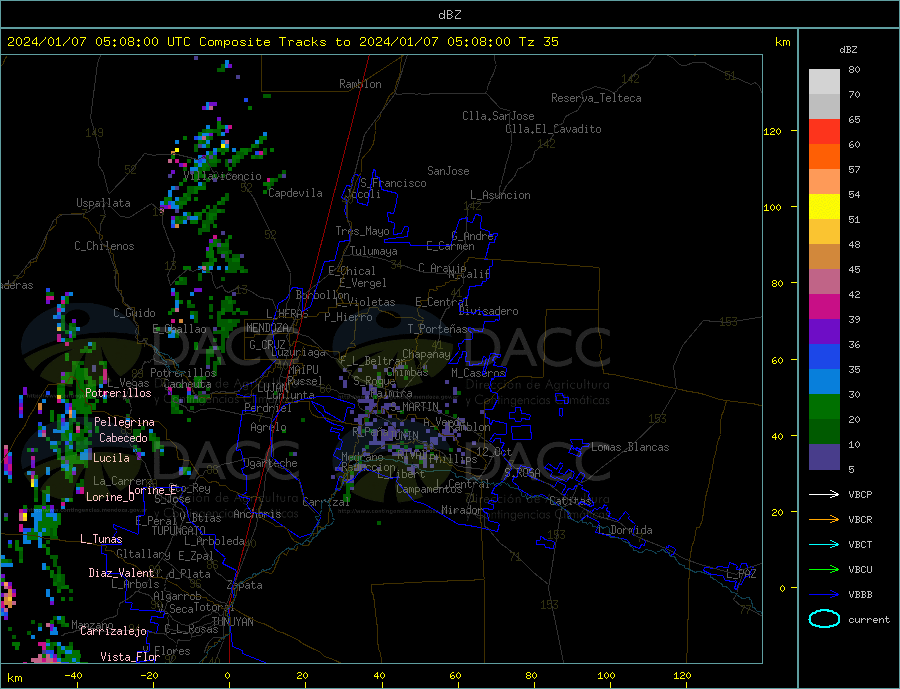Image resolution: width=900 pixels, height=689 pixels.
Task: Click the light gray 70-80 dBZ swatch
Action: pos(824,82)
